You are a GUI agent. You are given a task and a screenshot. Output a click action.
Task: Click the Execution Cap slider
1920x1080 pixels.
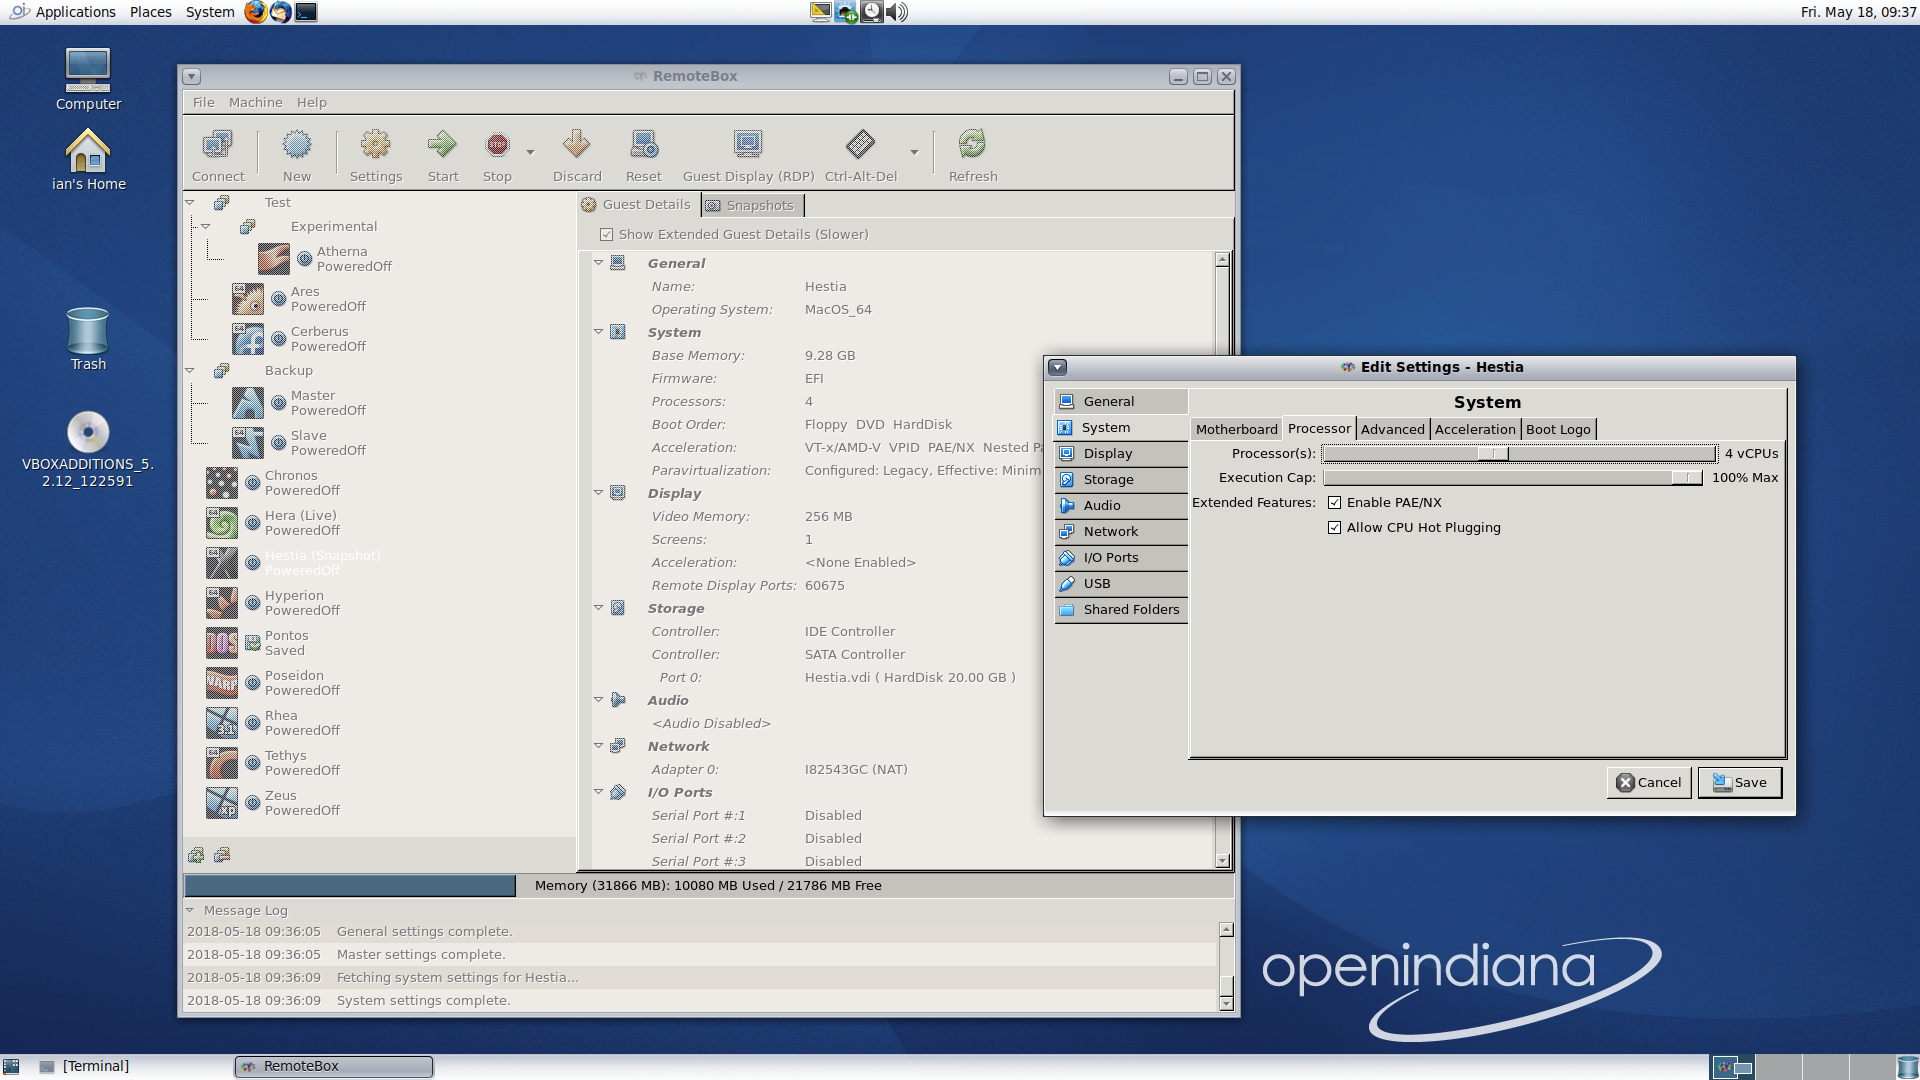[x=1512, y=478]
